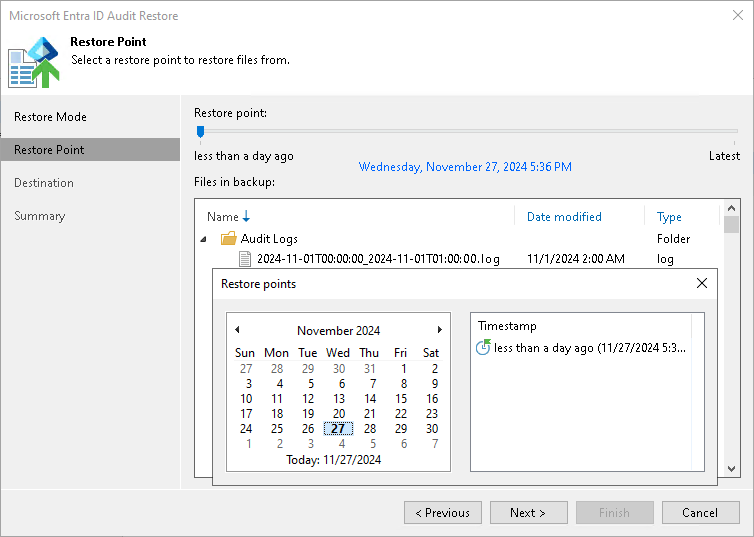This screenshot has height=537, width=754.
Task: Open the Destination wizard step
Action: tap(44, 183)
